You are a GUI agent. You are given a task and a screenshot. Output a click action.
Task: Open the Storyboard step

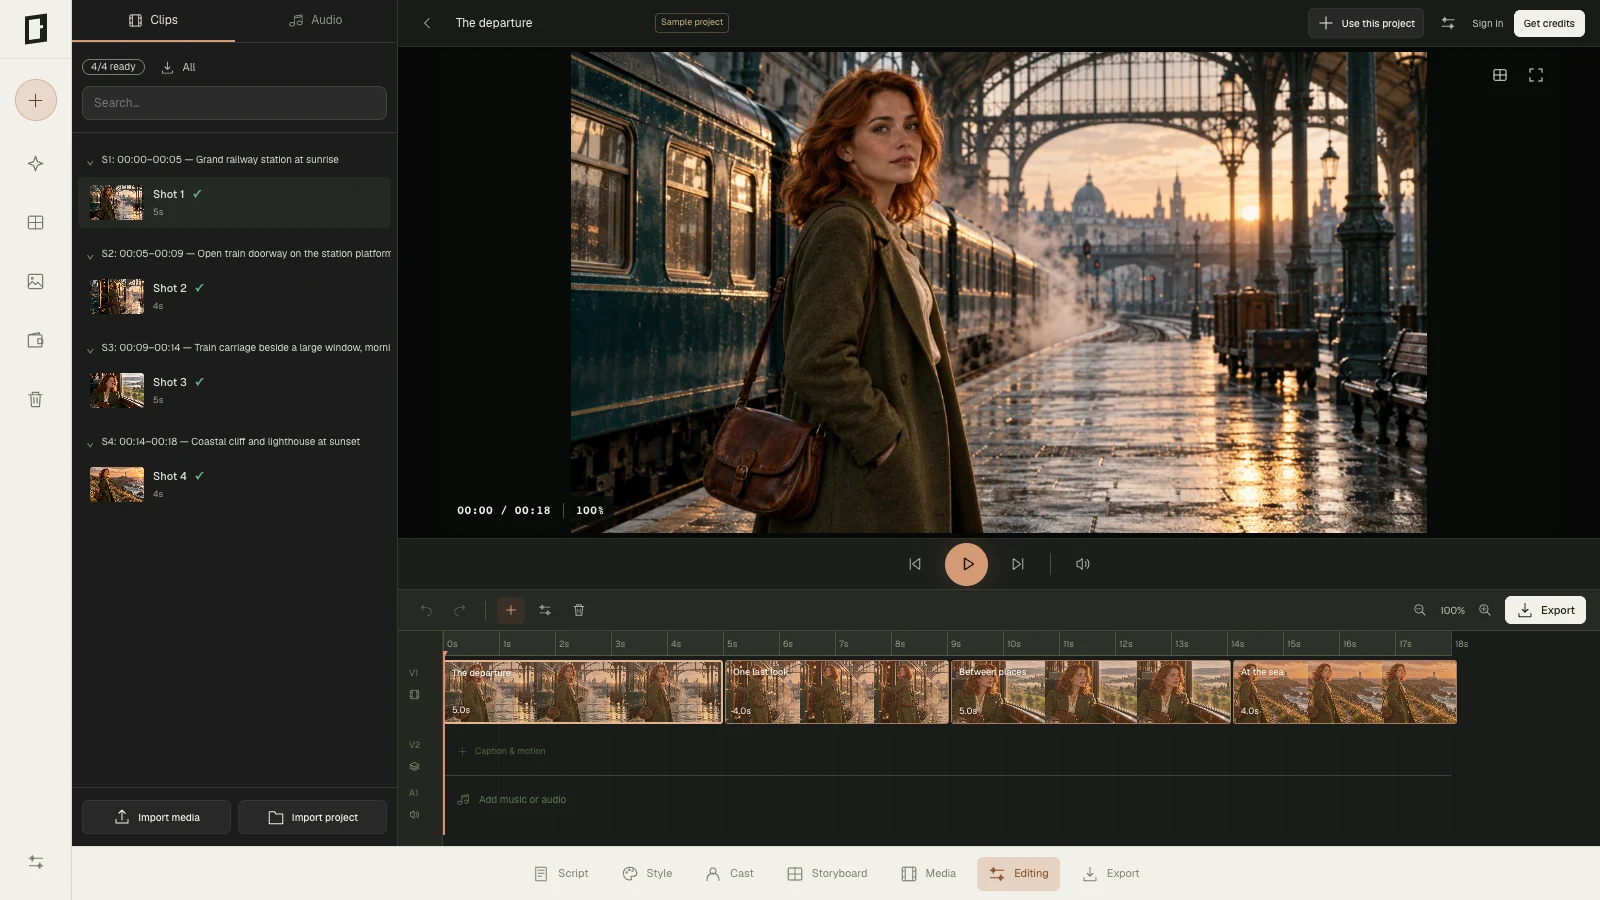[x=827, y=874]
